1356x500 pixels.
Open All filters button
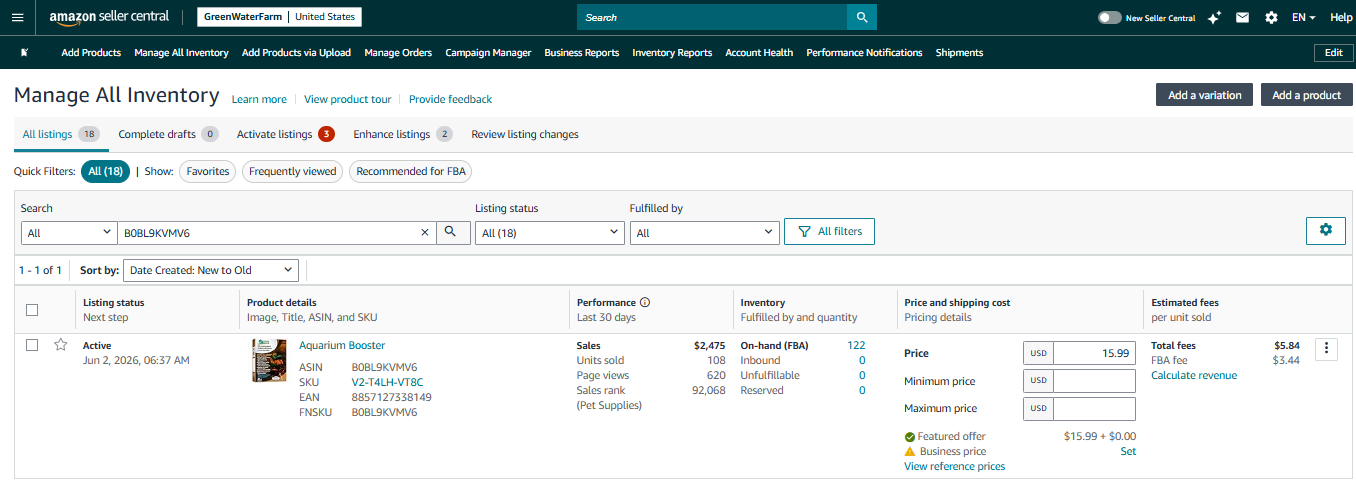click(829, 231)
